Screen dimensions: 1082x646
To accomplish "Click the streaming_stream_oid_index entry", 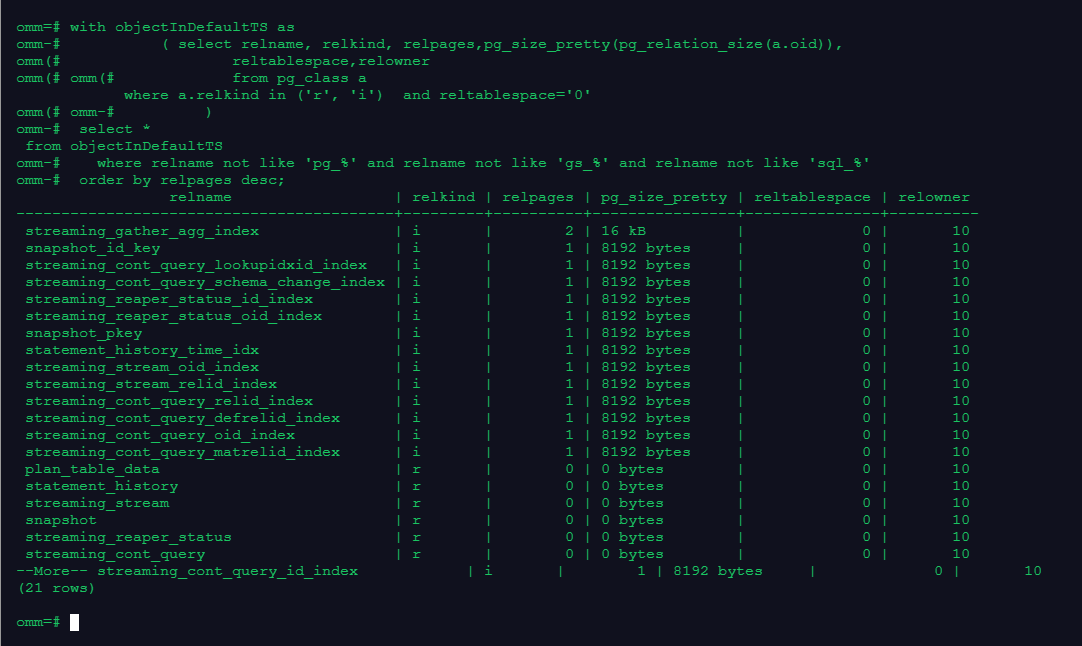I will point(142,367).
